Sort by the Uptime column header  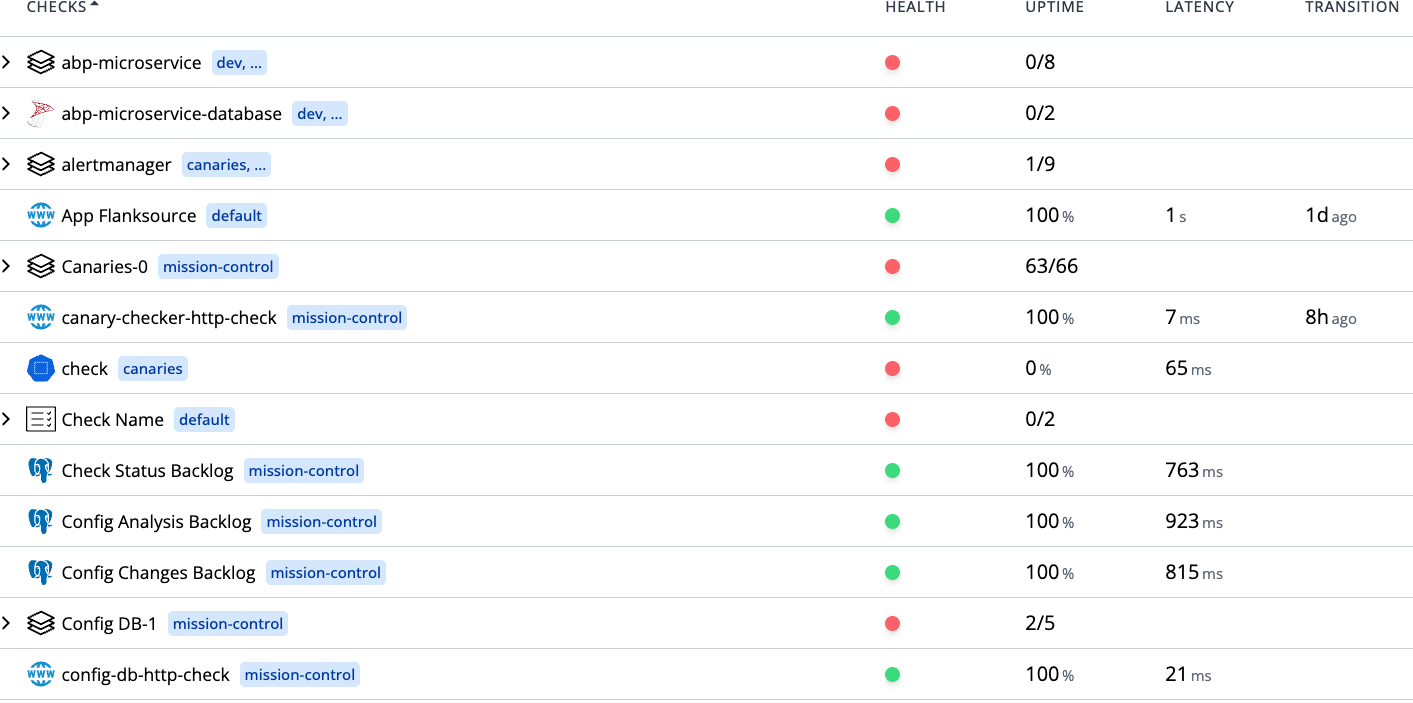coord(1054,7)
